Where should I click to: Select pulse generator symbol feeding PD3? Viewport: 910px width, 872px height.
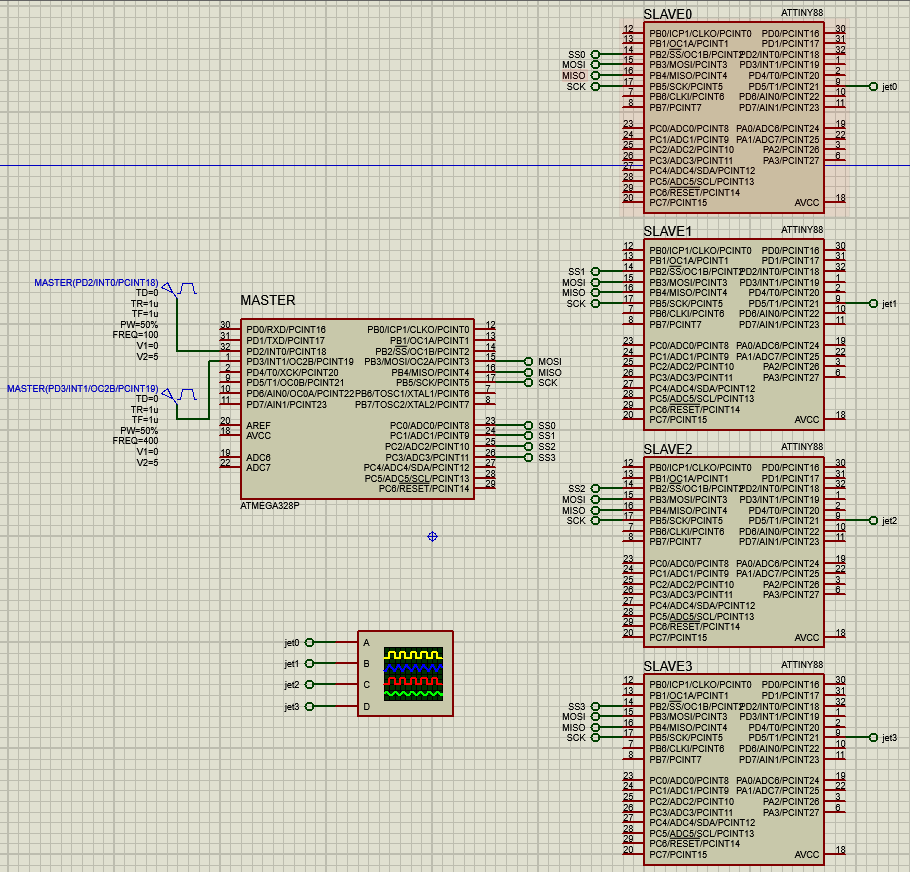179,395
